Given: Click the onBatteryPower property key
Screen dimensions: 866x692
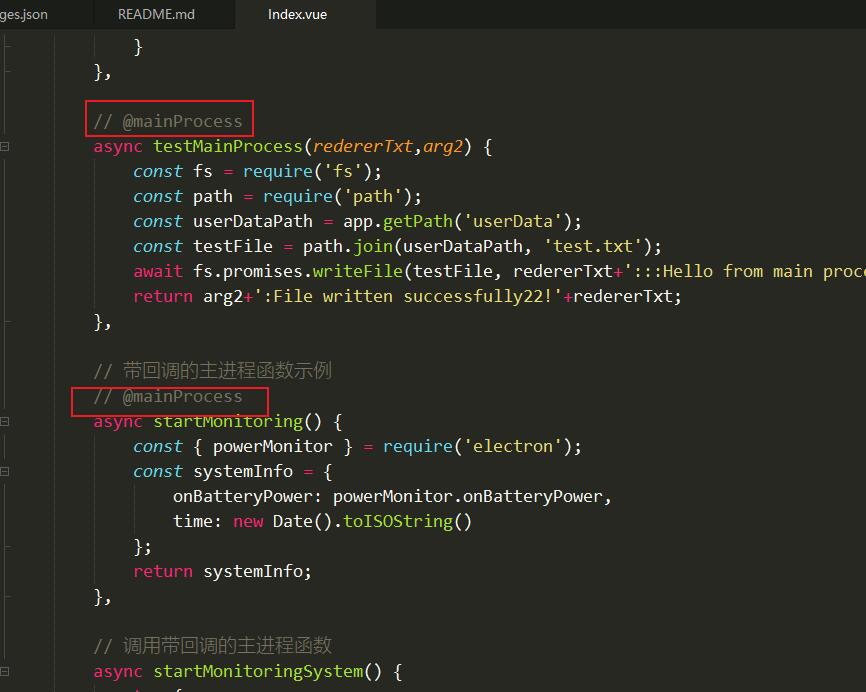Looking at the screenshot, I should [x=242, y=496].
